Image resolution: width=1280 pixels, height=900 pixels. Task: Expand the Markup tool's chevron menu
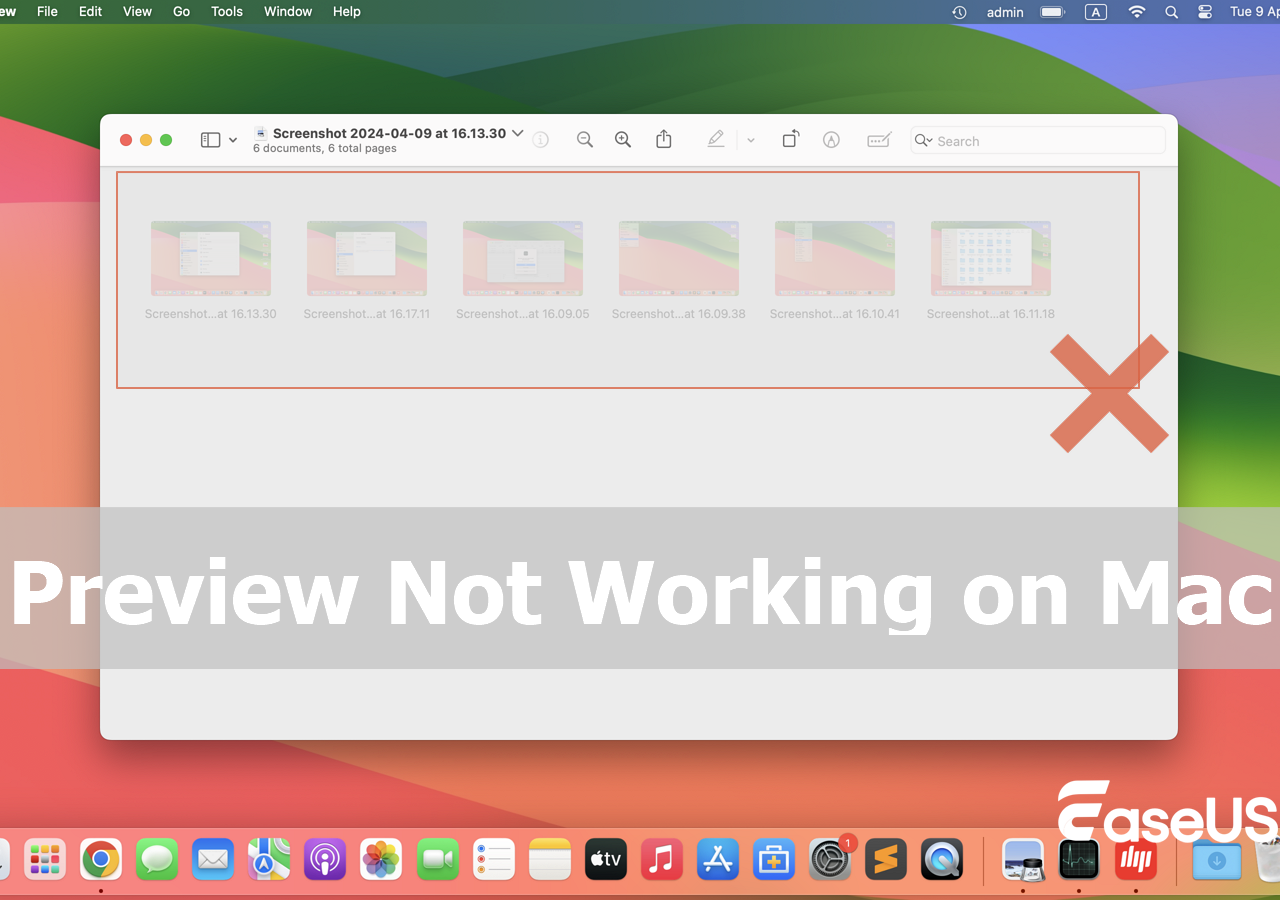[751, 139]
